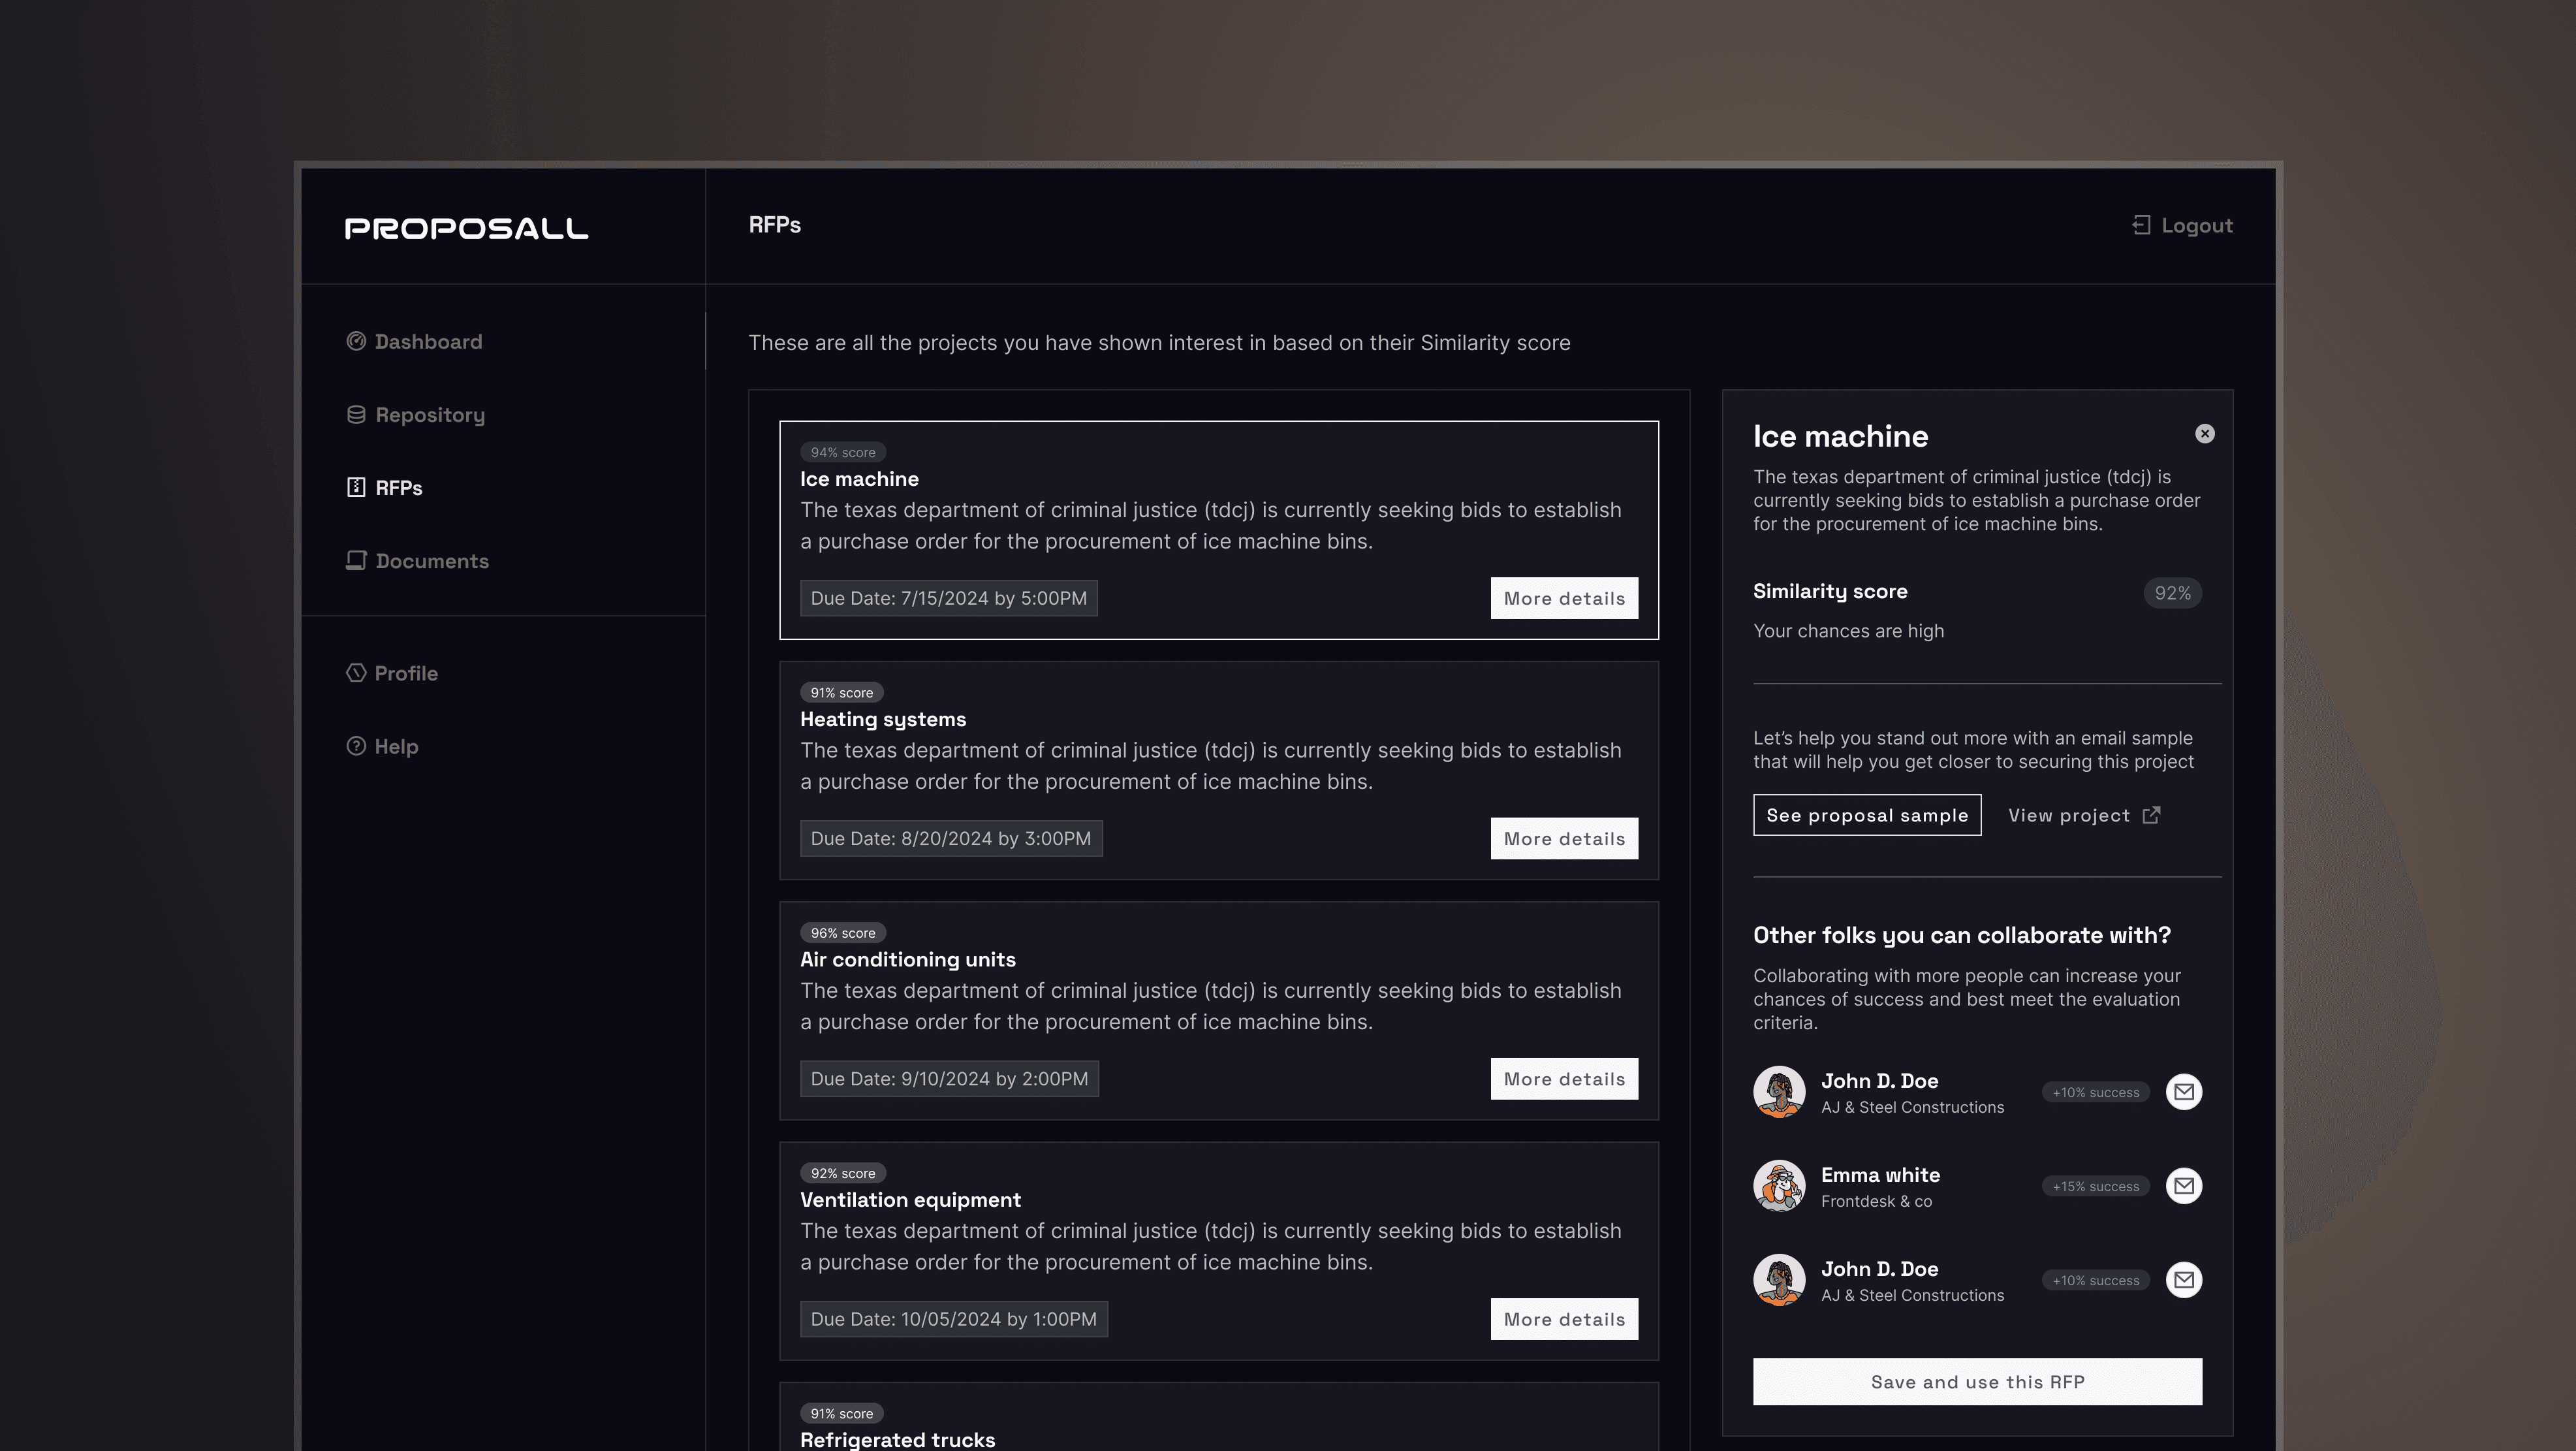Open external link icon beside View project
This screenshot has width=2576, height=1451.
click(x=2151, y=816)
